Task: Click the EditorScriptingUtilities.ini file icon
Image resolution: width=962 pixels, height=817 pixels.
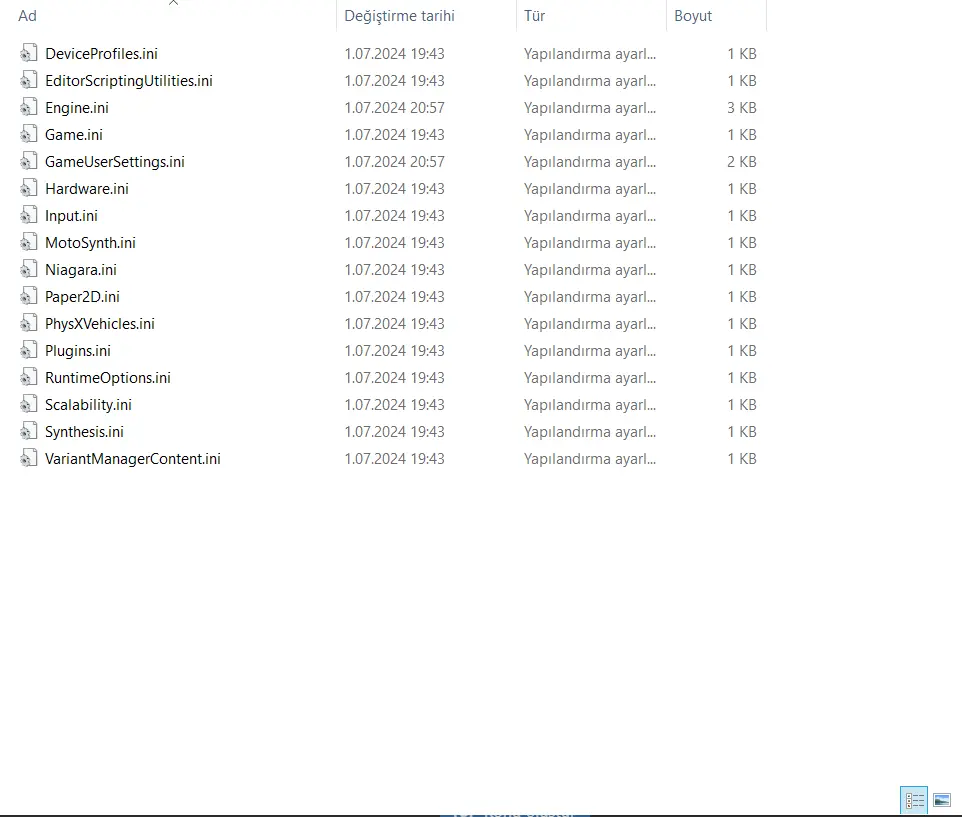Action: (x=28, y=80)
